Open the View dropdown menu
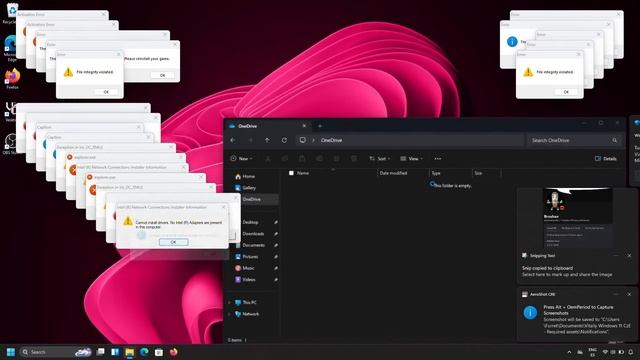This screenshot has height=360, width=640. click(411, 158)
